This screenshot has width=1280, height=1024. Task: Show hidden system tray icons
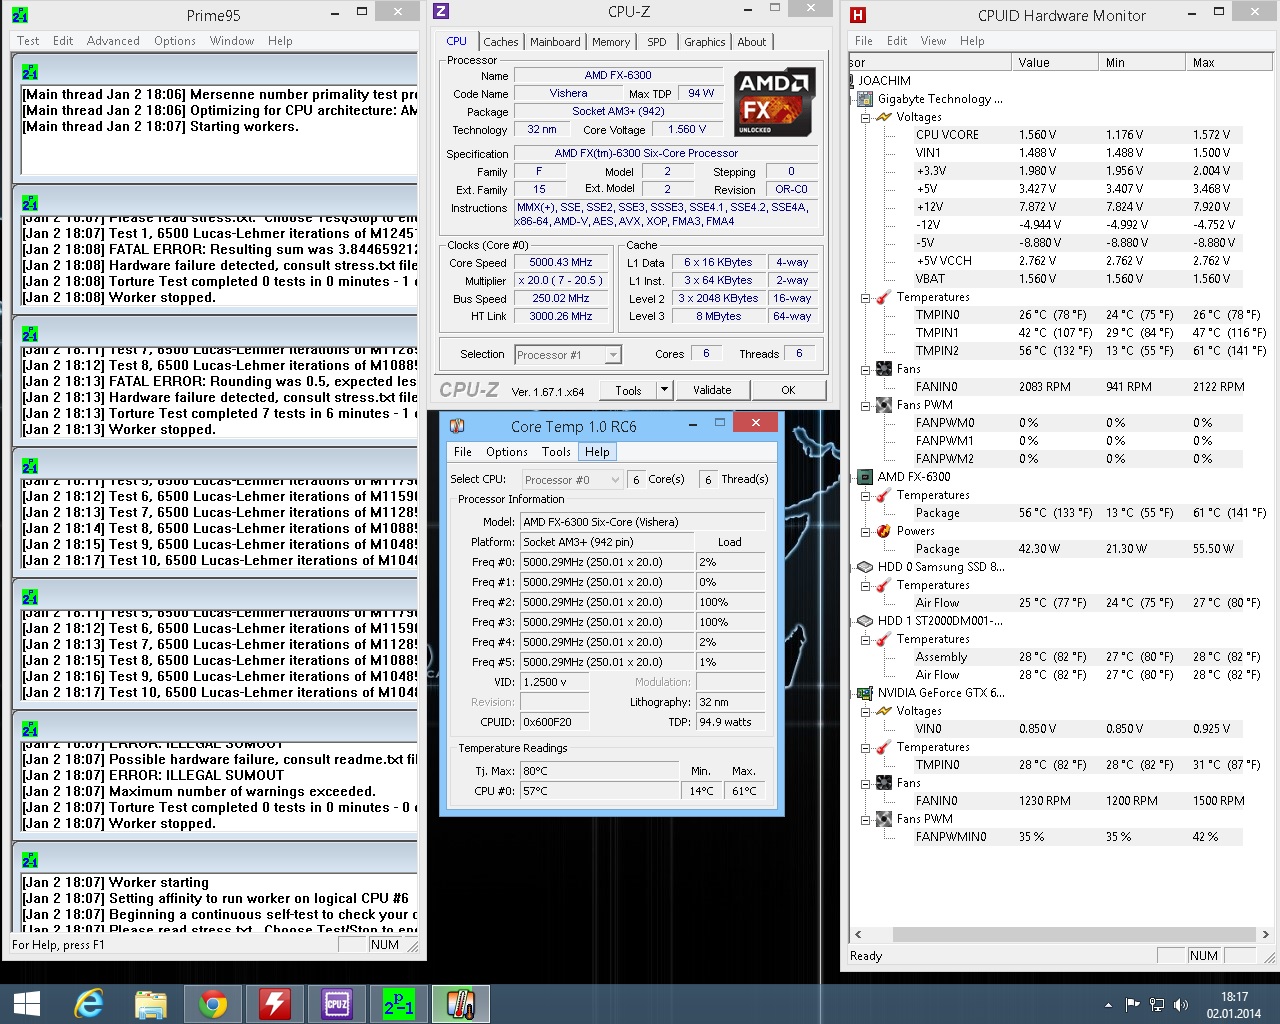pyautogui.click(x=1108, y=1004)
